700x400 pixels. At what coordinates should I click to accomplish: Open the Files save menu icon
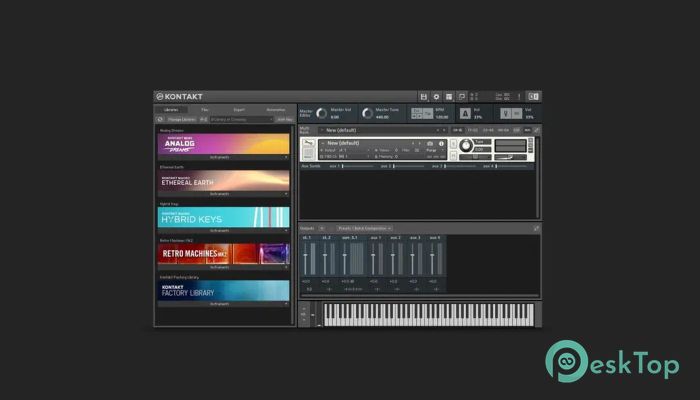click(424, 96)
